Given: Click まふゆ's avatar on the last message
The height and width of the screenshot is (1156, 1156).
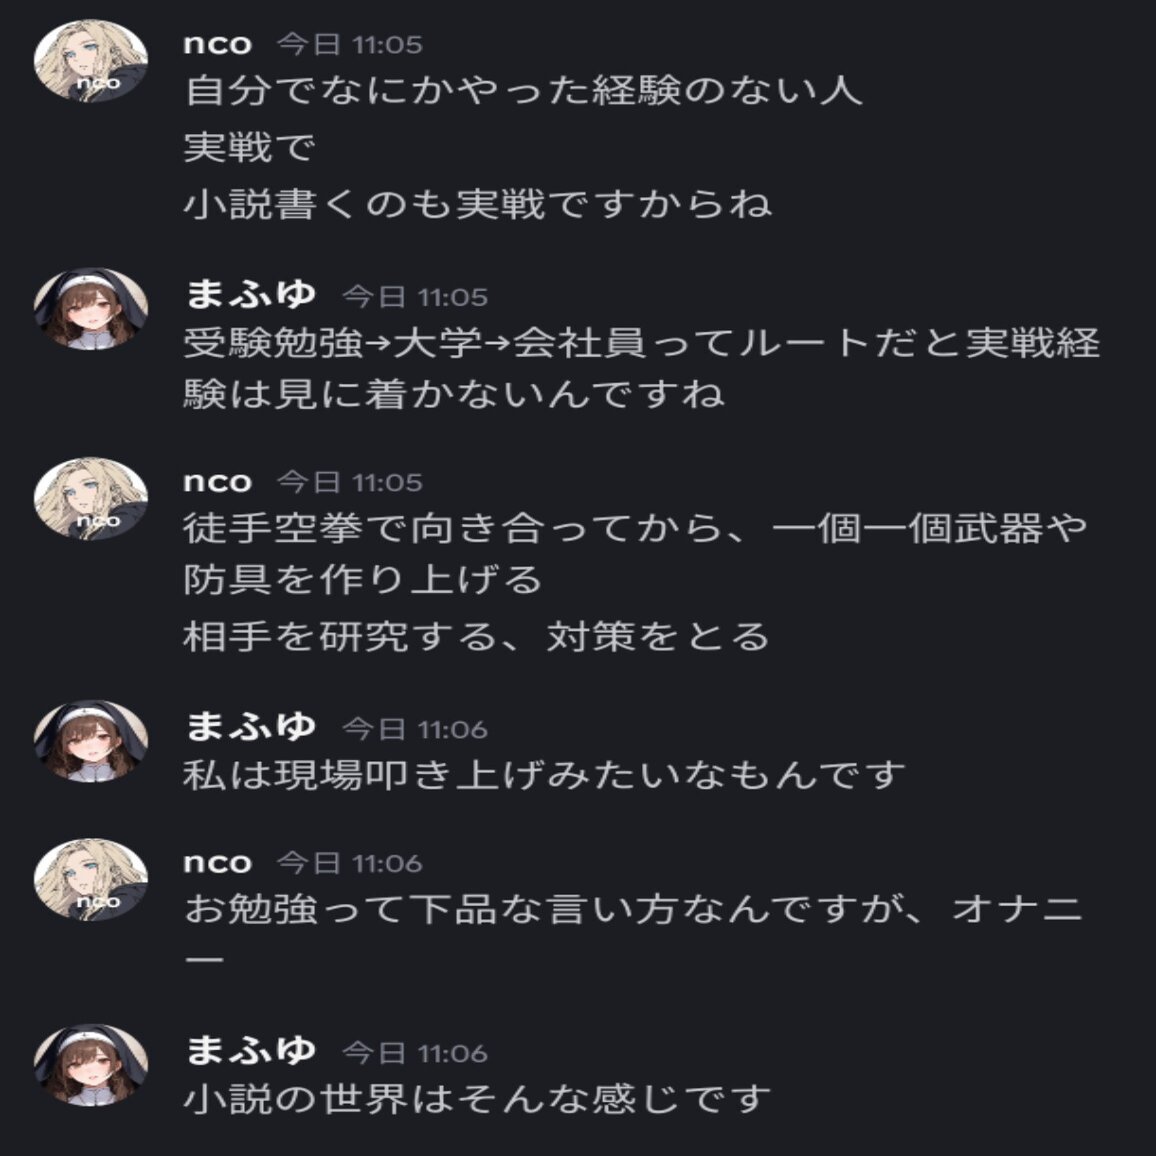Looking at the screenshot, I should [x=91, y=1065].
